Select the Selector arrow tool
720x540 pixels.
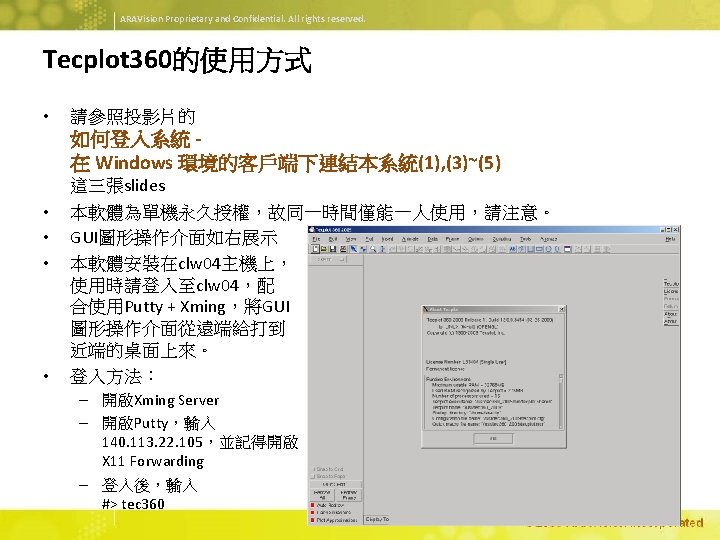(x=354, y=249)
